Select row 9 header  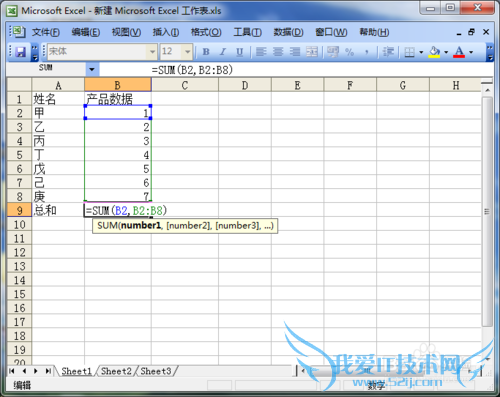click(19, 210)
